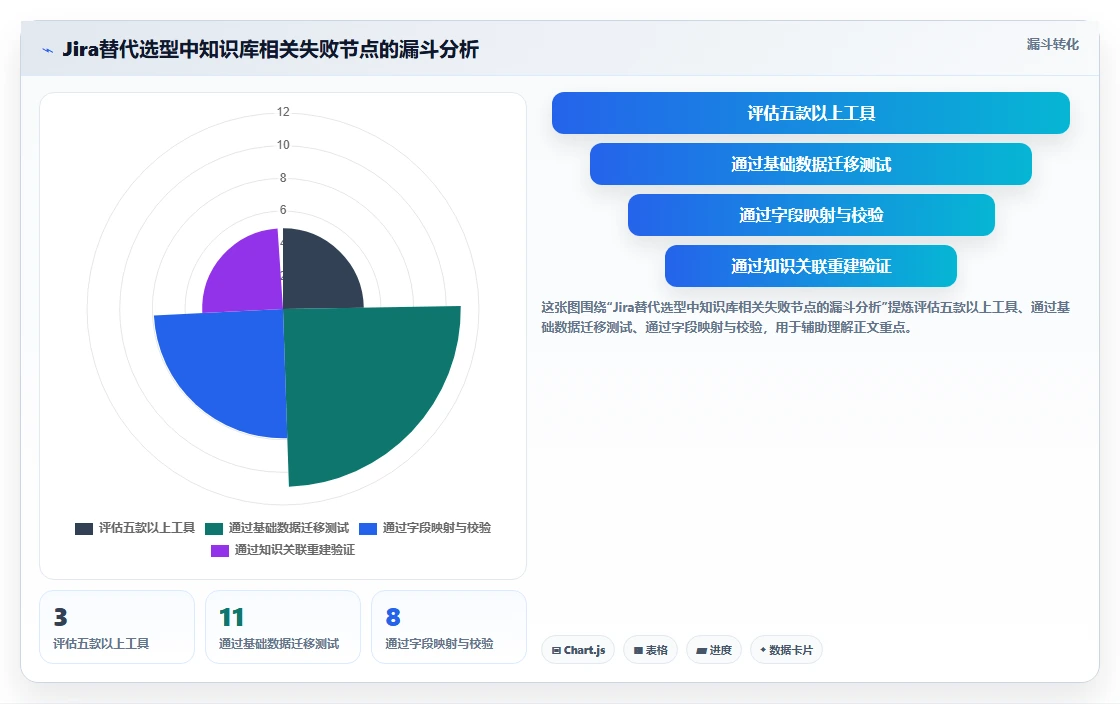Click the chart title Jira替代选型中知识库相关失败节点的漏斗分析
The height and width of the screenshot is (704, 1120).
click(x=271, y=49)
